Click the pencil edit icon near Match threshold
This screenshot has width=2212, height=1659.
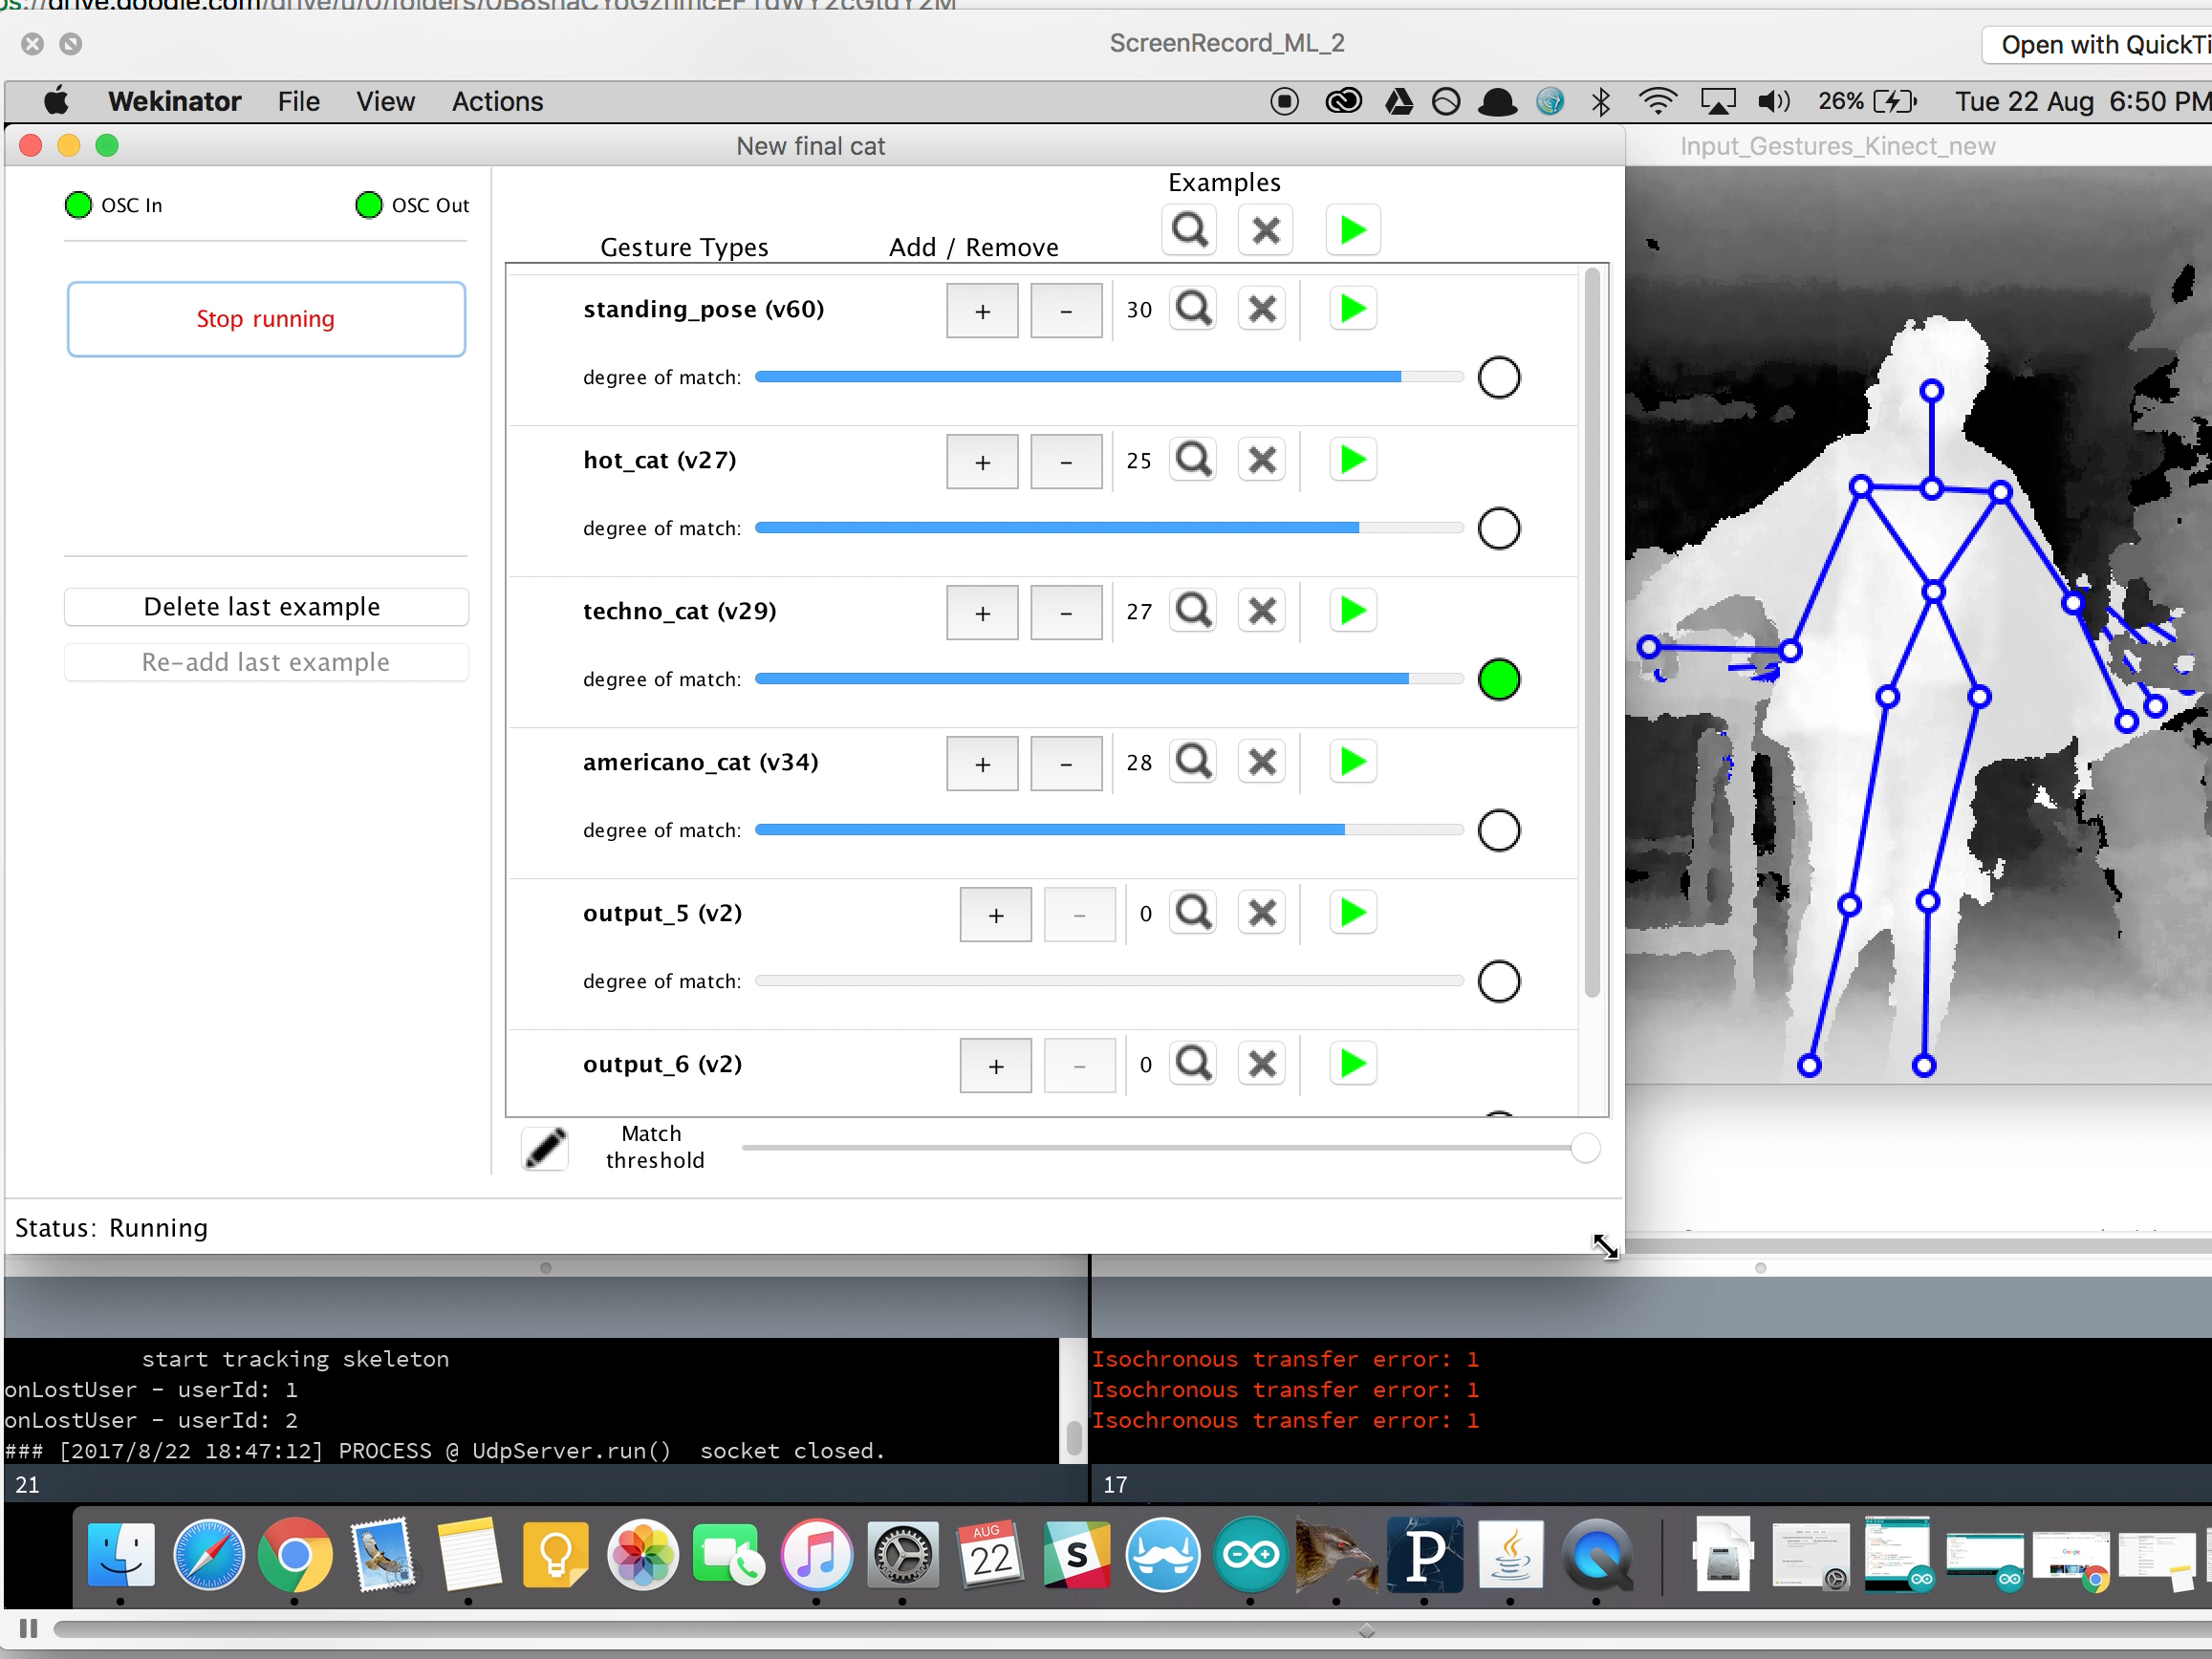pyautogui.click(x=545, y=1148)
